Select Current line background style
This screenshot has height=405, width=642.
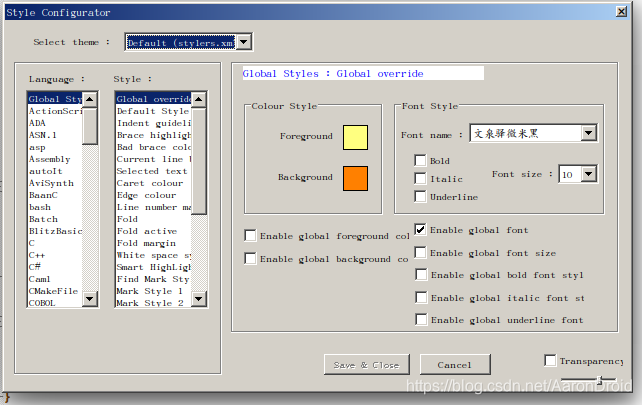[154, 159]
